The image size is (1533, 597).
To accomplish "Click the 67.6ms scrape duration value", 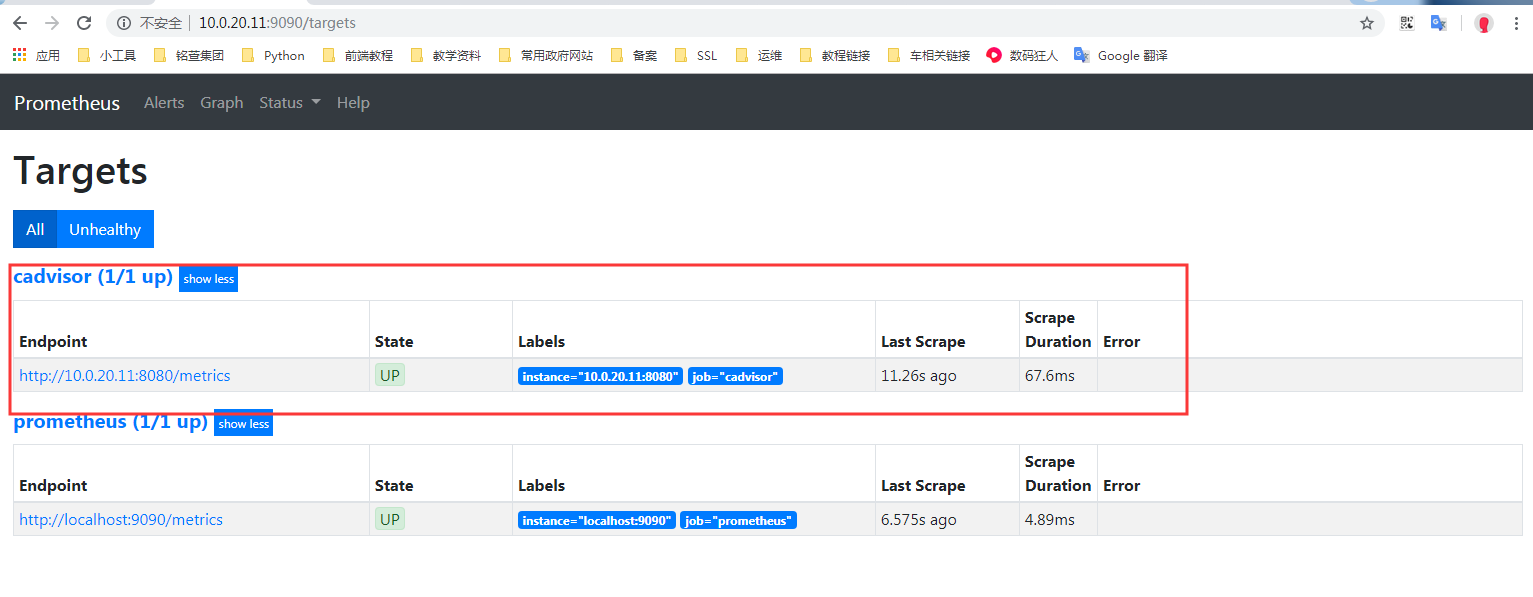I will [1050, 376].
